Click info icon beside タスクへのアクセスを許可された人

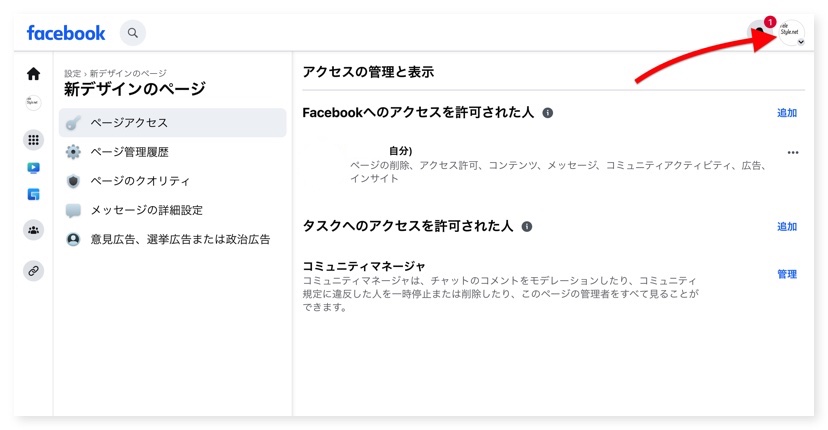click(527, 227)
